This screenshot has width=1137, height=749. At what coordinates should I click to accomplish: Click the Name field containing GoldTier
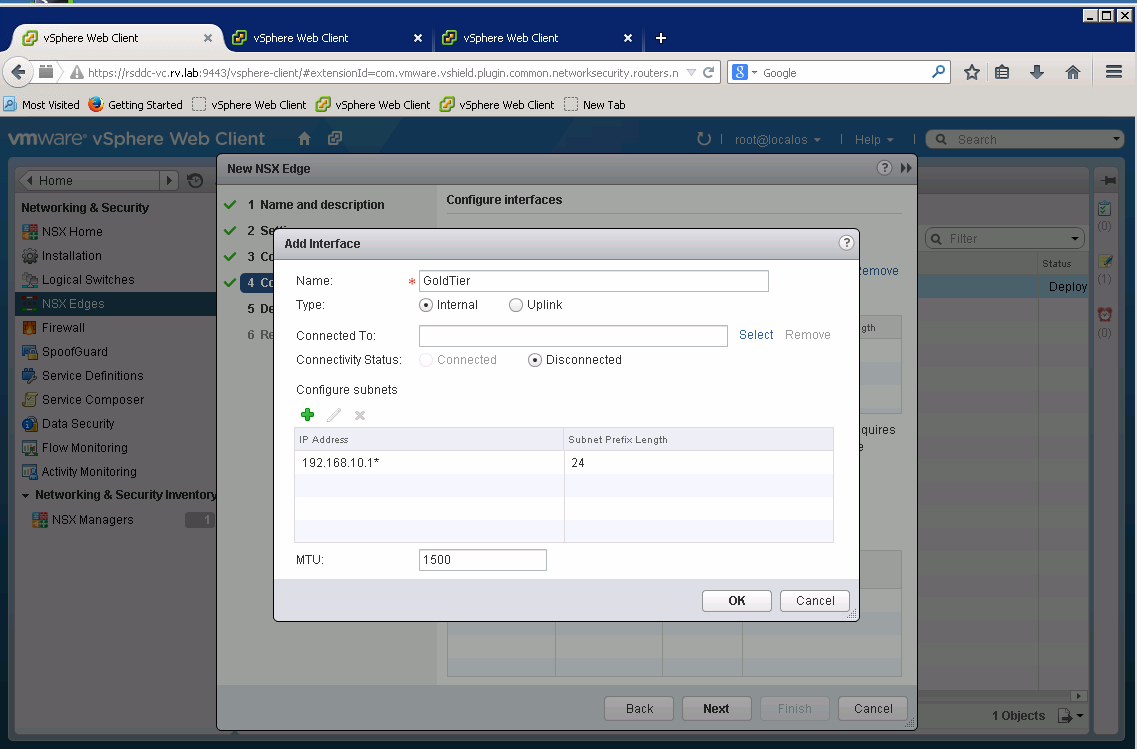[x=593, y=281]
